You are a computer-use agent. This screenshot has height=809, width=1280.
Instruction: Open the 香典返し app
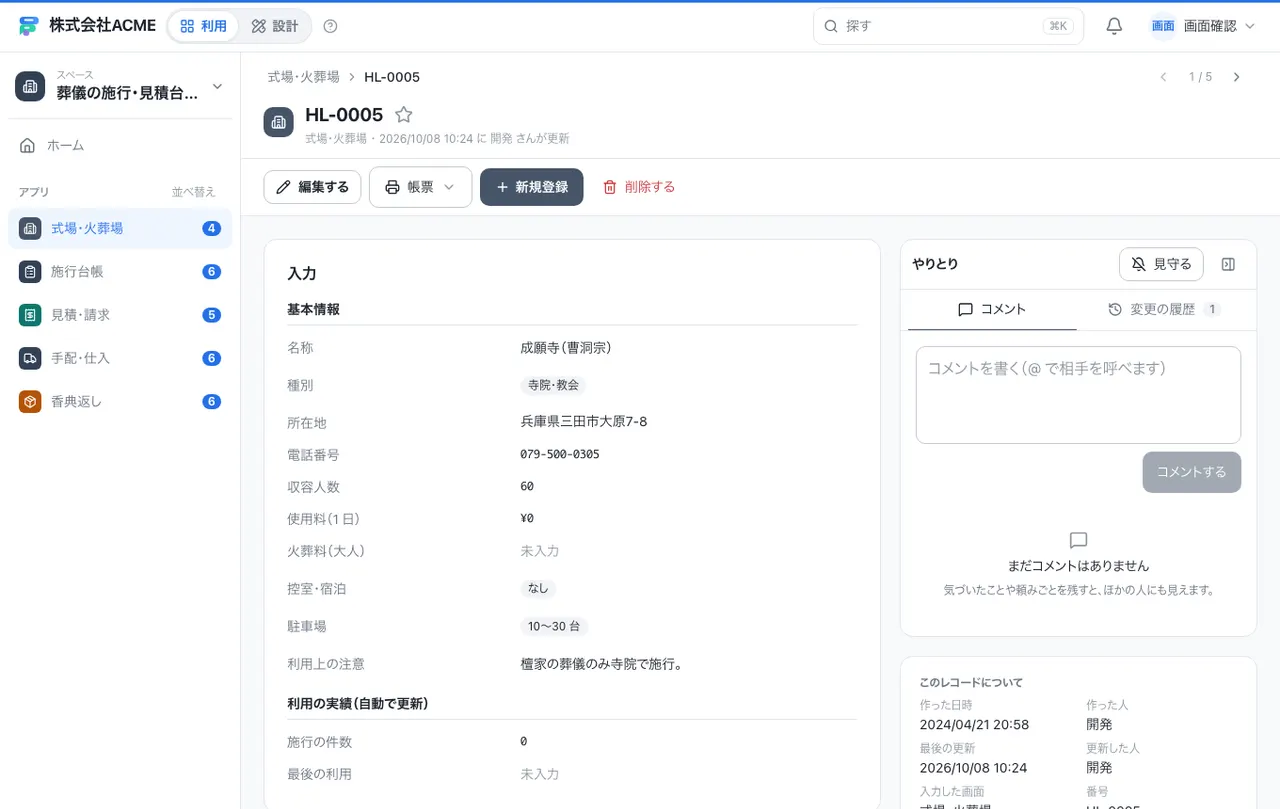pos(120,402)
